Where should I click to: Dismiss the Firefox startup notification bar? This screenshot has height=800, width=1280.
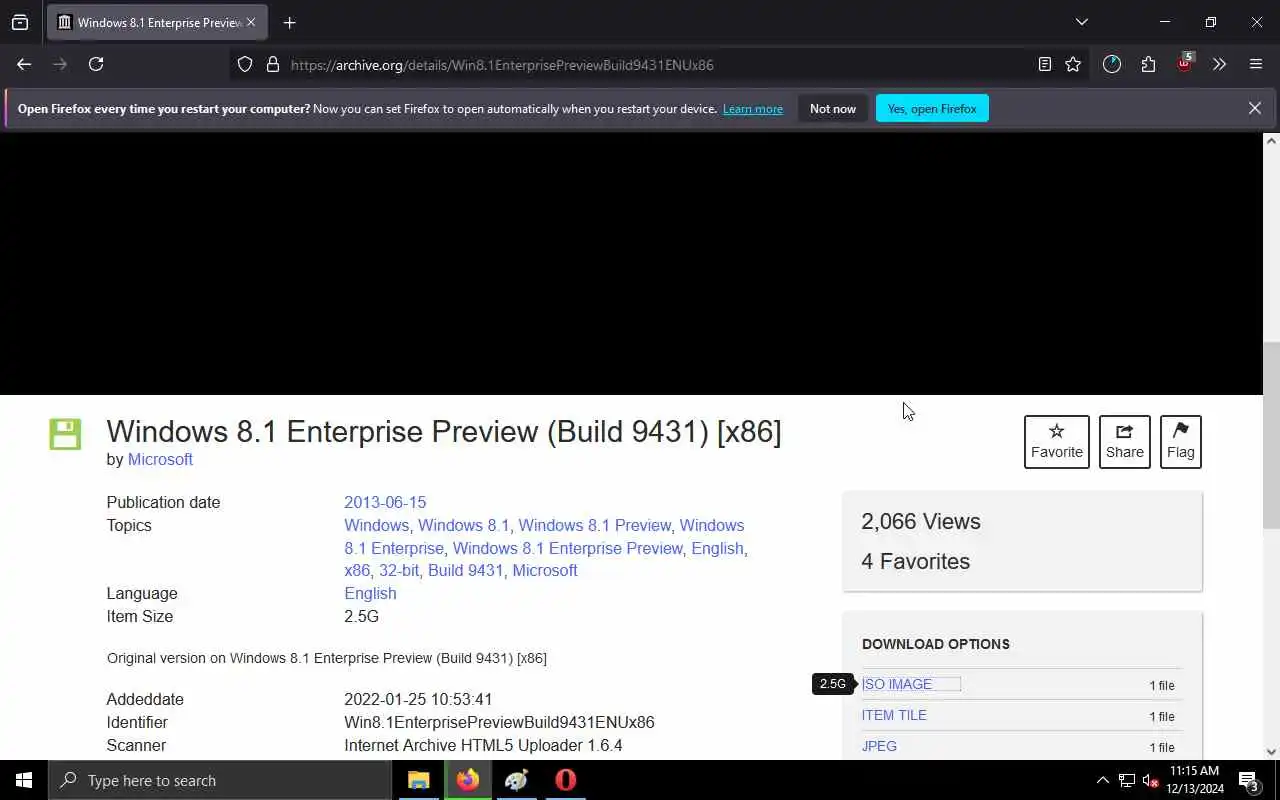1255,108
